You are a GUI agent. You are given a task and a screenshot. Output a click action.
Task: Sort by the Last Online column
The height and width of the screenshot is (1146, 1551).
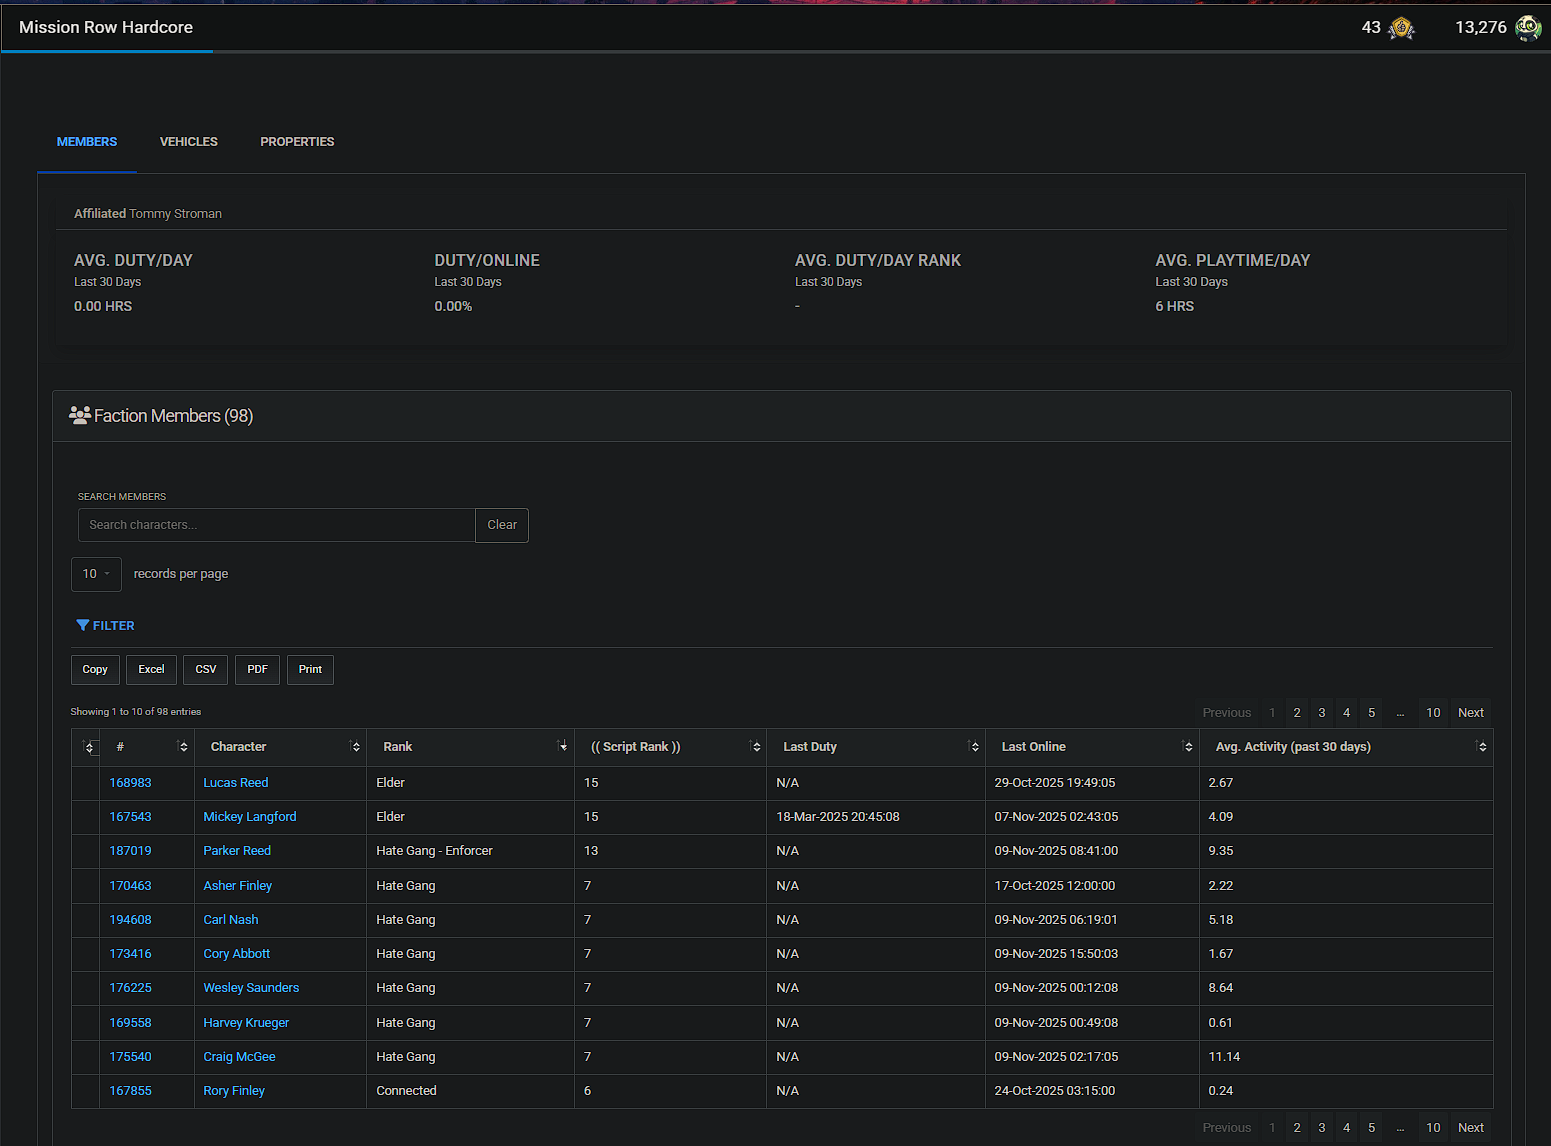click(x=1092, y=747)
